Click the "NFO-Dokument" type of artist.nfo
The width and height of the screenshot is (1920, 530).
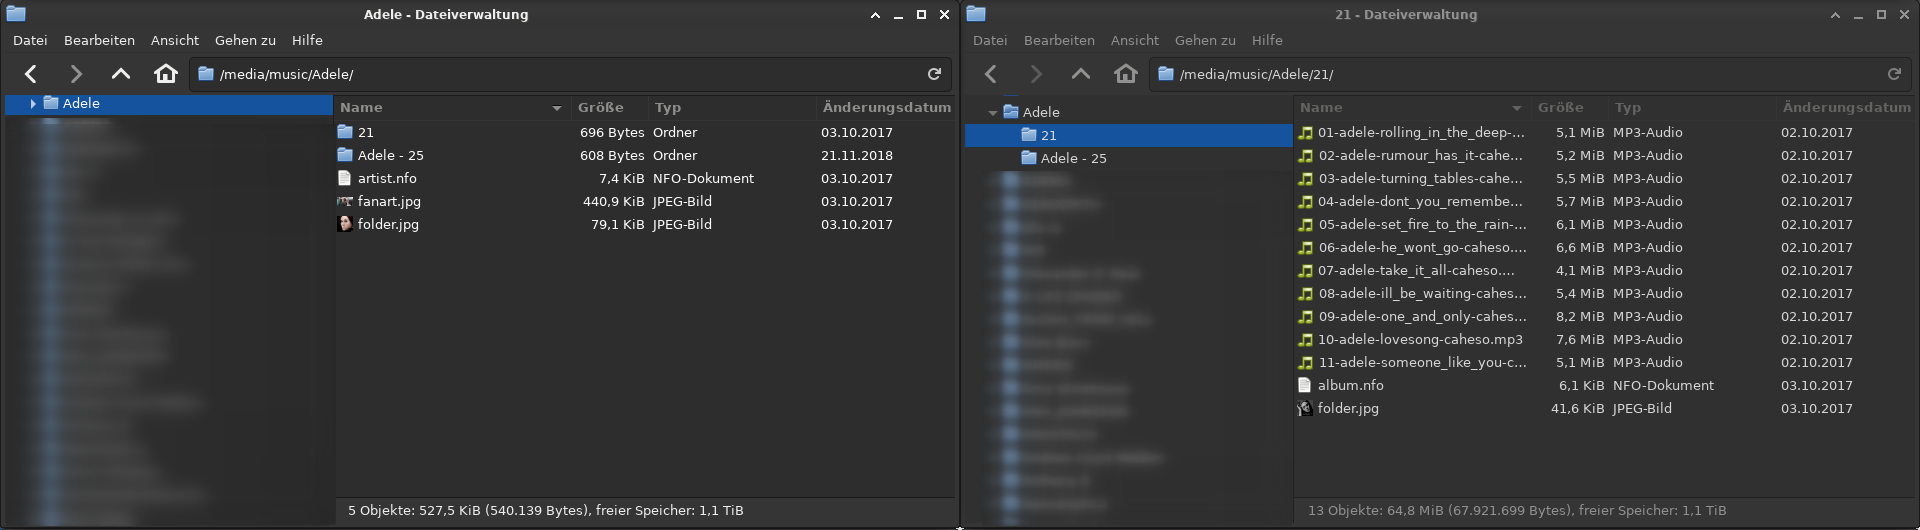point(703,178)
